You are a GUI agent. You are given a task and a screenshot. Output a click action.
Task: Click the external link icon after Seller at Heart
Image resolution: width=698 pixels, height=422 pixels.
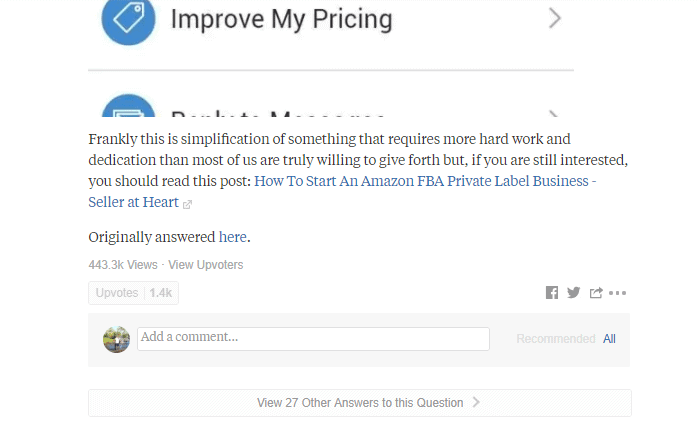pos(187,204)
